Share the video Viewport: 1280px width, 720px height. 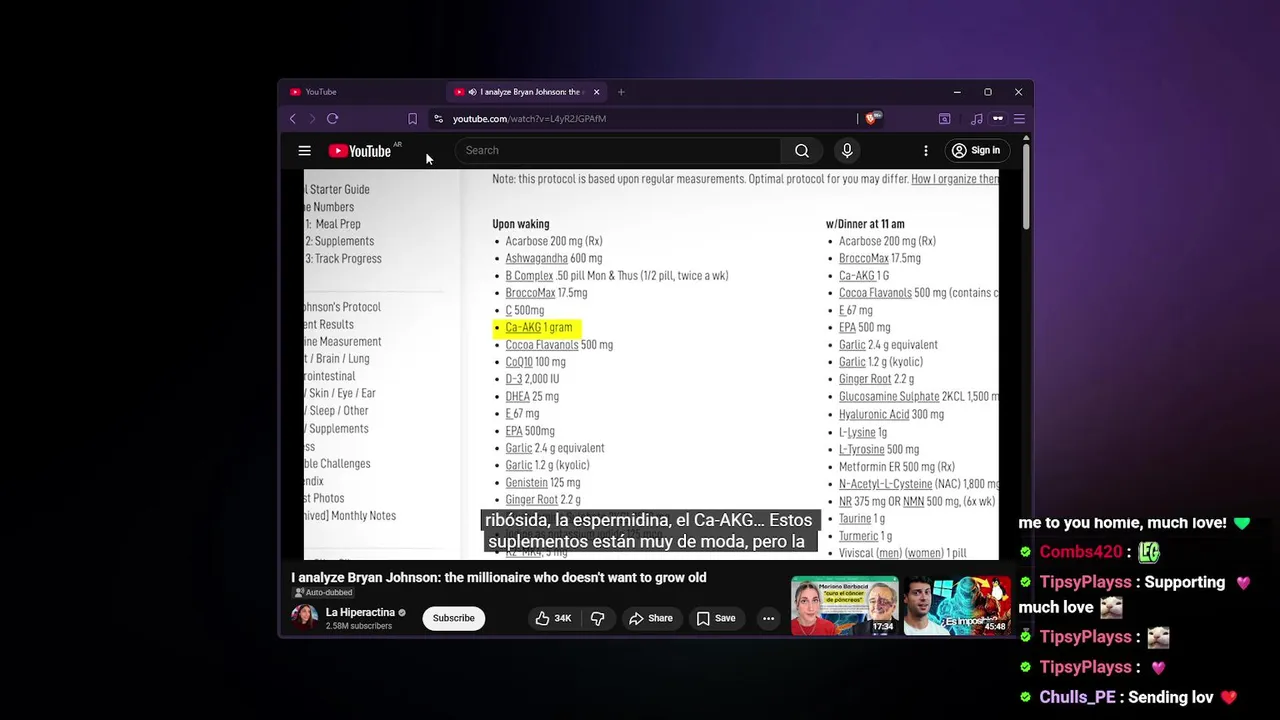point(651,618)
